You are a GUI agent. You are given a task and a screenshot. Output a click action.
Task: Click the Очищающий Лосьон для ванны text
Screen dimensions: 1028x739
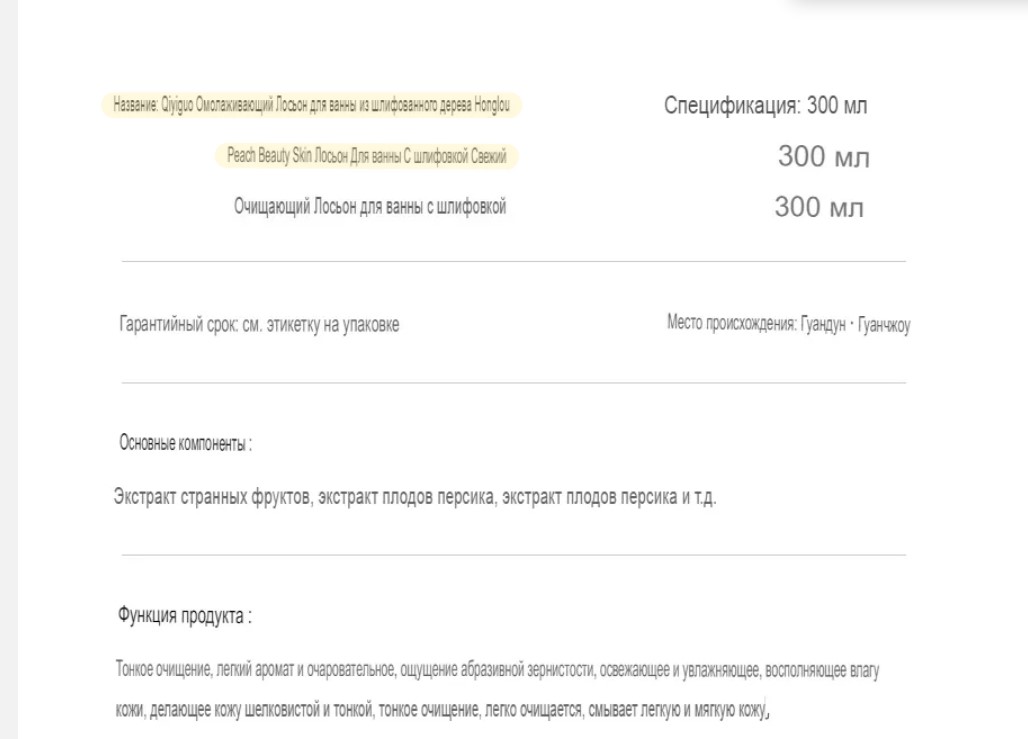[x=370, y=207]
